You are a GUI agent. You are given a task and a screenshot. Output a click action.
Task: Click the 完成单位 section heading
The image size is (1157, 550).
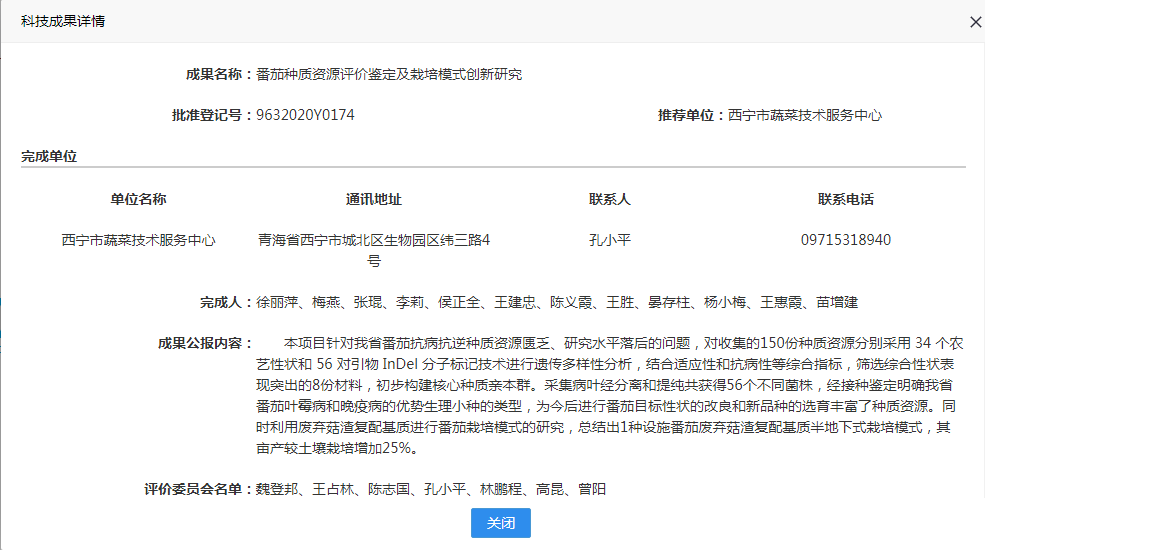49,156
